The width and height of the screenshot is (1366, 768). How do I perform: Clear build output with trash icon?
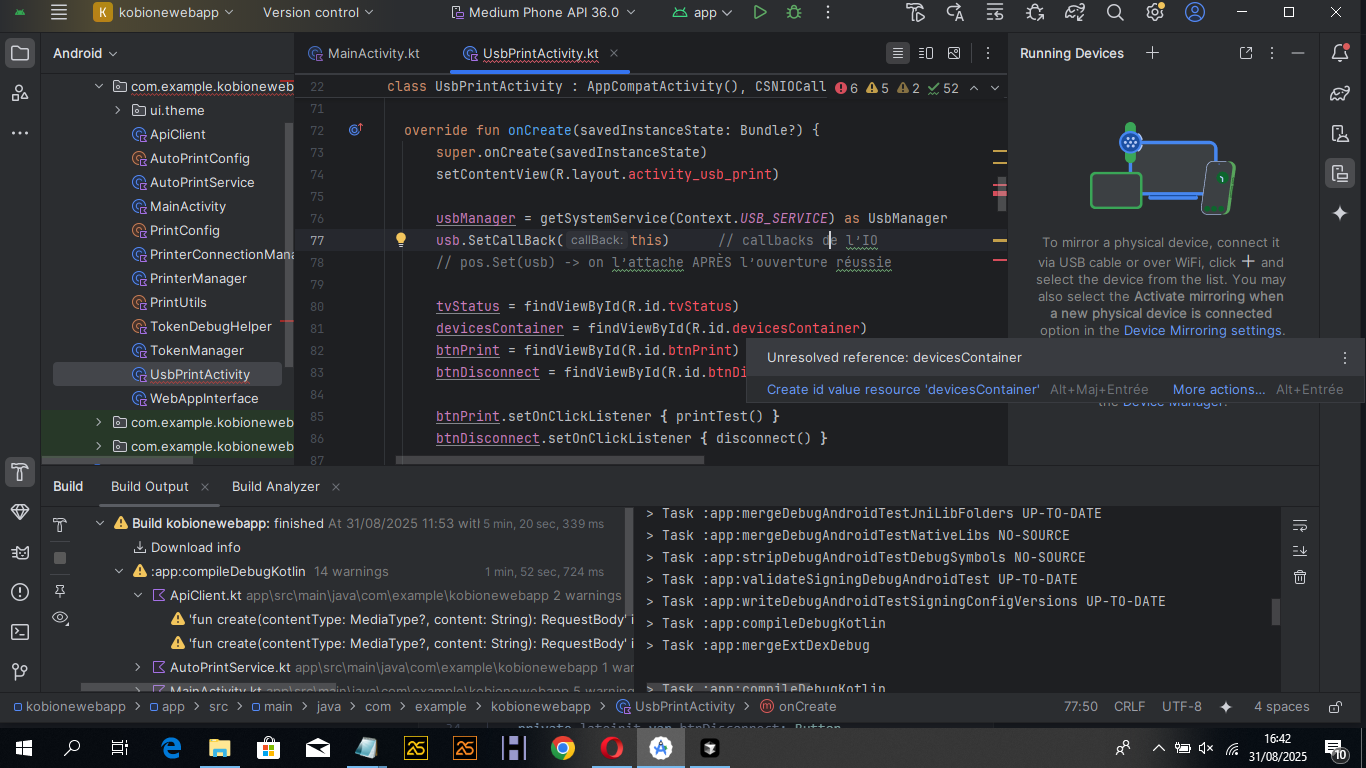coord(1300,577)
